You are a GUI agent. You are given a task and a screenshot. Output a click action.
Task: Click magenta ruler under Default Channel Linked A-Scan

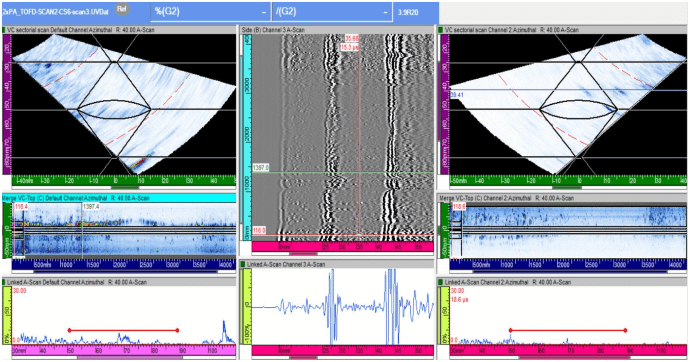point(124,350)
